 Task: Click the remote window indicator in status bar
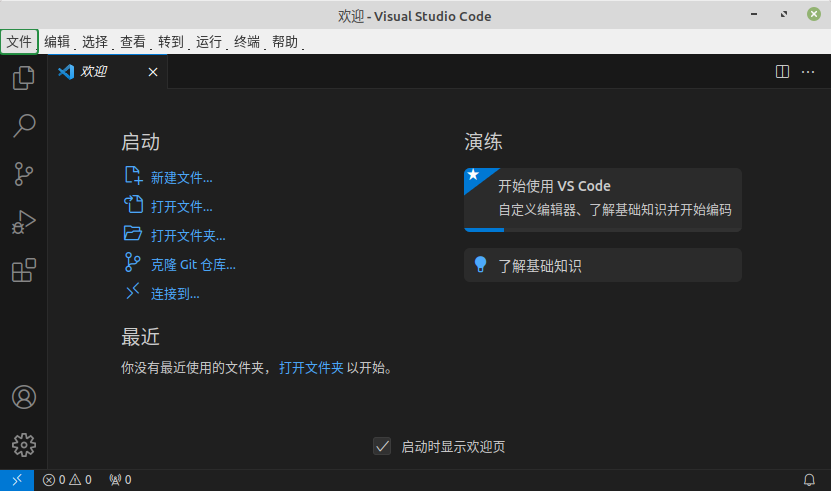click(17, 480)
